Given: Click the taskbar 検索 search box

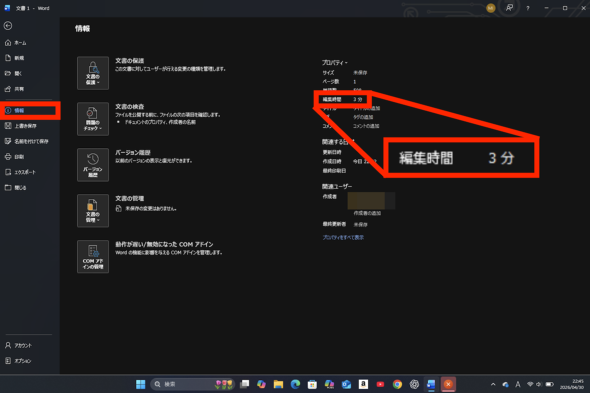Looking at the screenshot, I should tap(193, 384).
